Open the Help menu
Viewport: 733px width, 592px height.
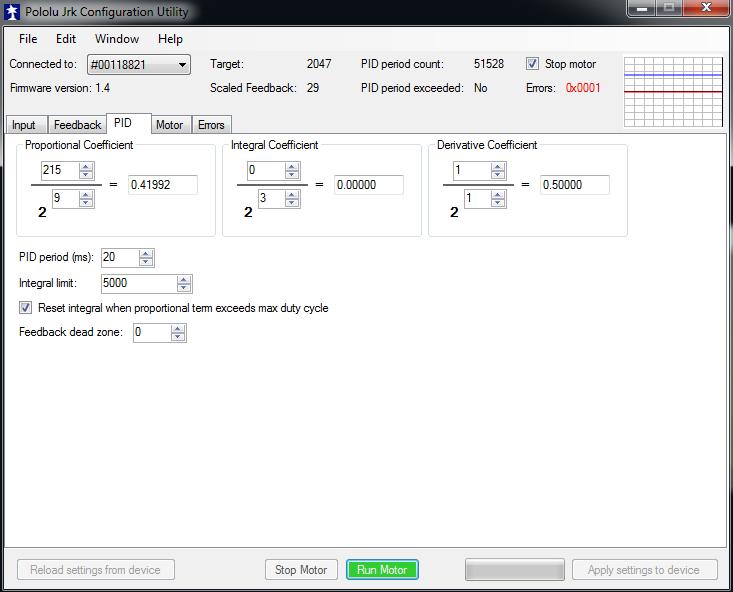(x=170, y=39)
